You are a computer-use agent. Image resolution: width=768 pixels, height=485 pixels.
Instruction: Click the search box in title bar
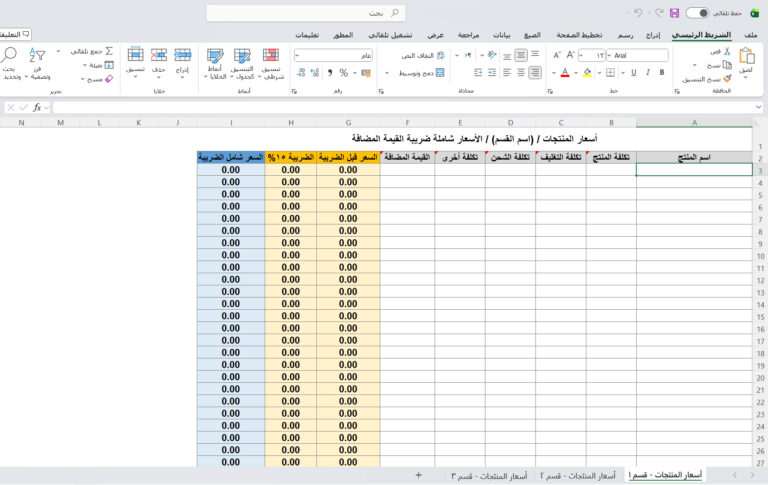[306, 13]
